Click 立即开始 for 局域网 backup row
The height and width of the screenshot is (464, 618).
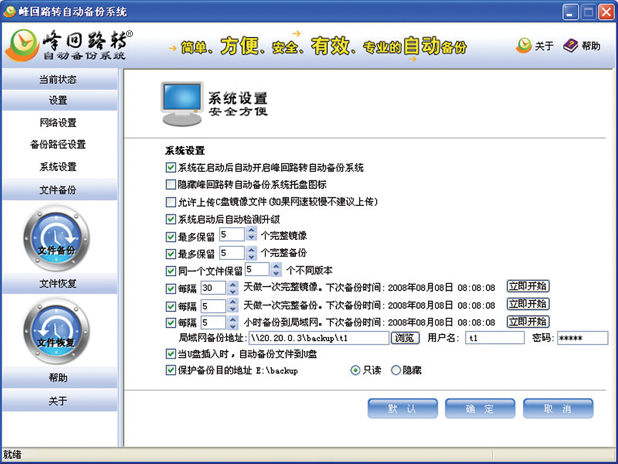click(x=528, y=322)
